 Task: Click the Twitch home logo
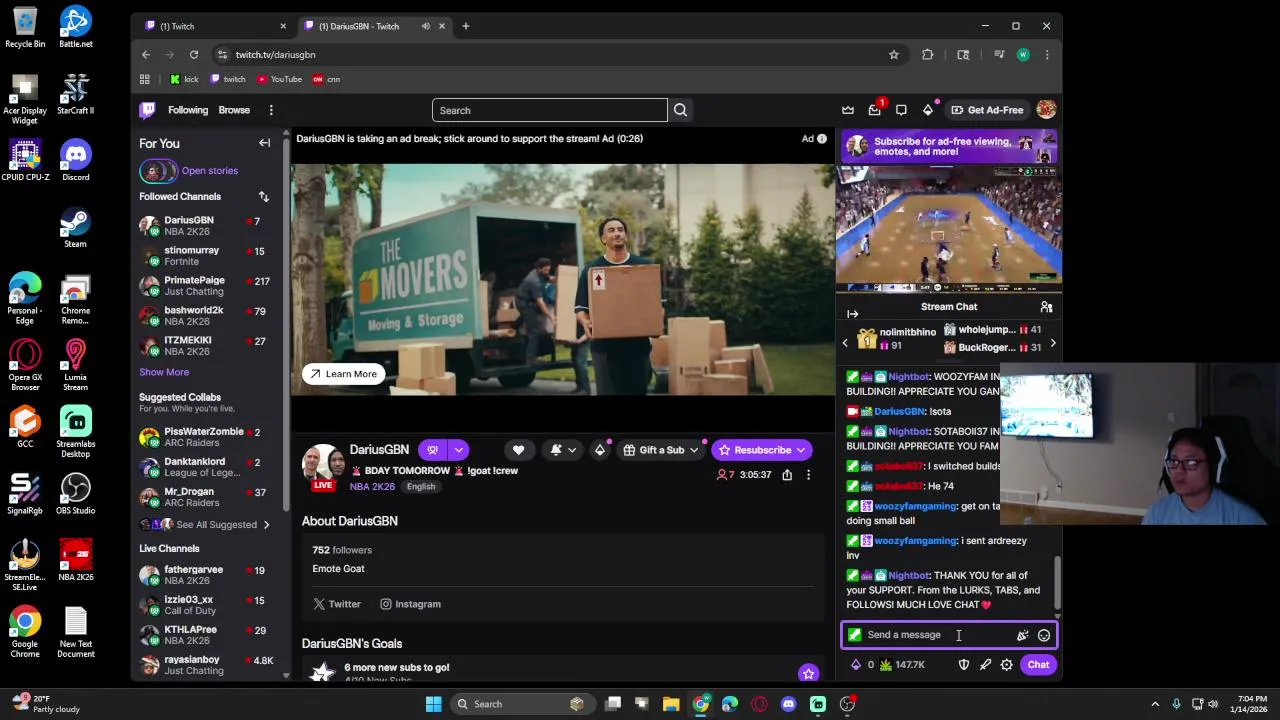pos(147,110)
